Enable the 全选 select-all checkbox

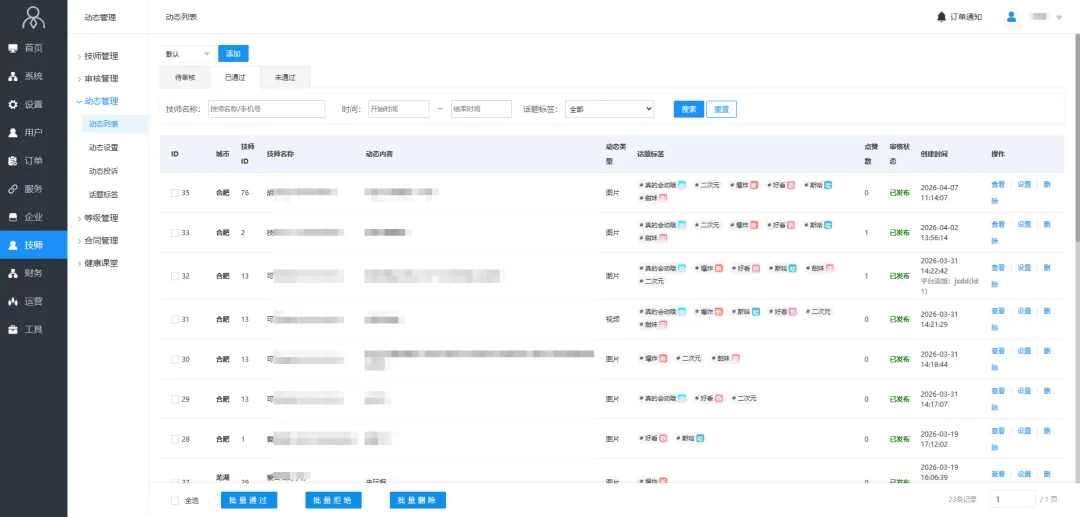tap(176, 501)
